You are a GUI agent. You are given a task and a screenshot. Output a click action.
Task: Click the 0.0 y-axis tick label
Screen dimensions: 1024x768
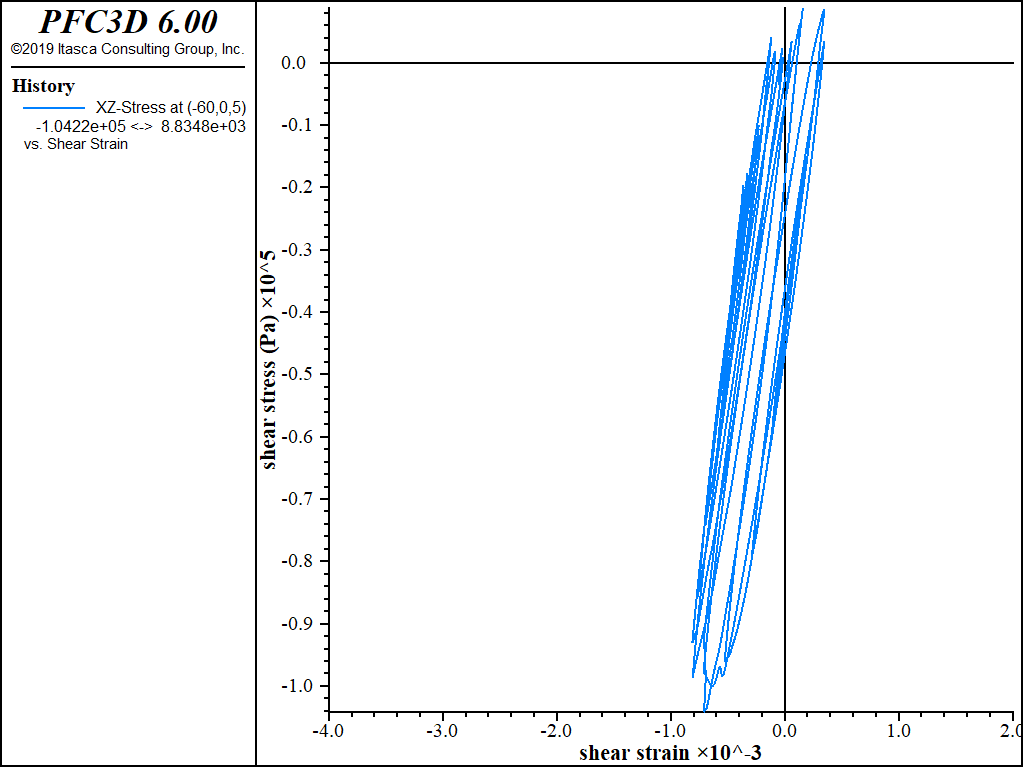(x=293, y=63)
